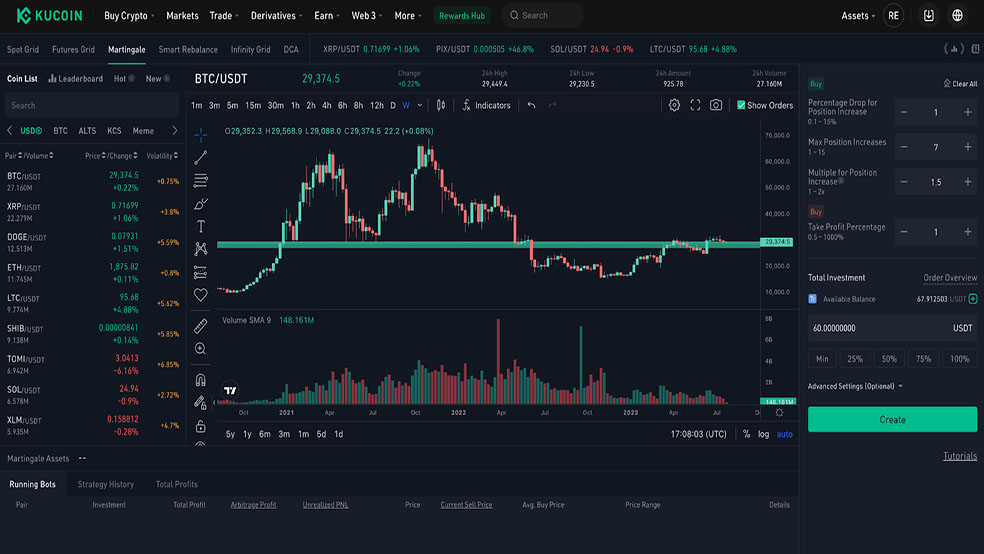Open the Indicators menu
The width and height of the screenshot is (984, 554).
click(x=486, y=105)
